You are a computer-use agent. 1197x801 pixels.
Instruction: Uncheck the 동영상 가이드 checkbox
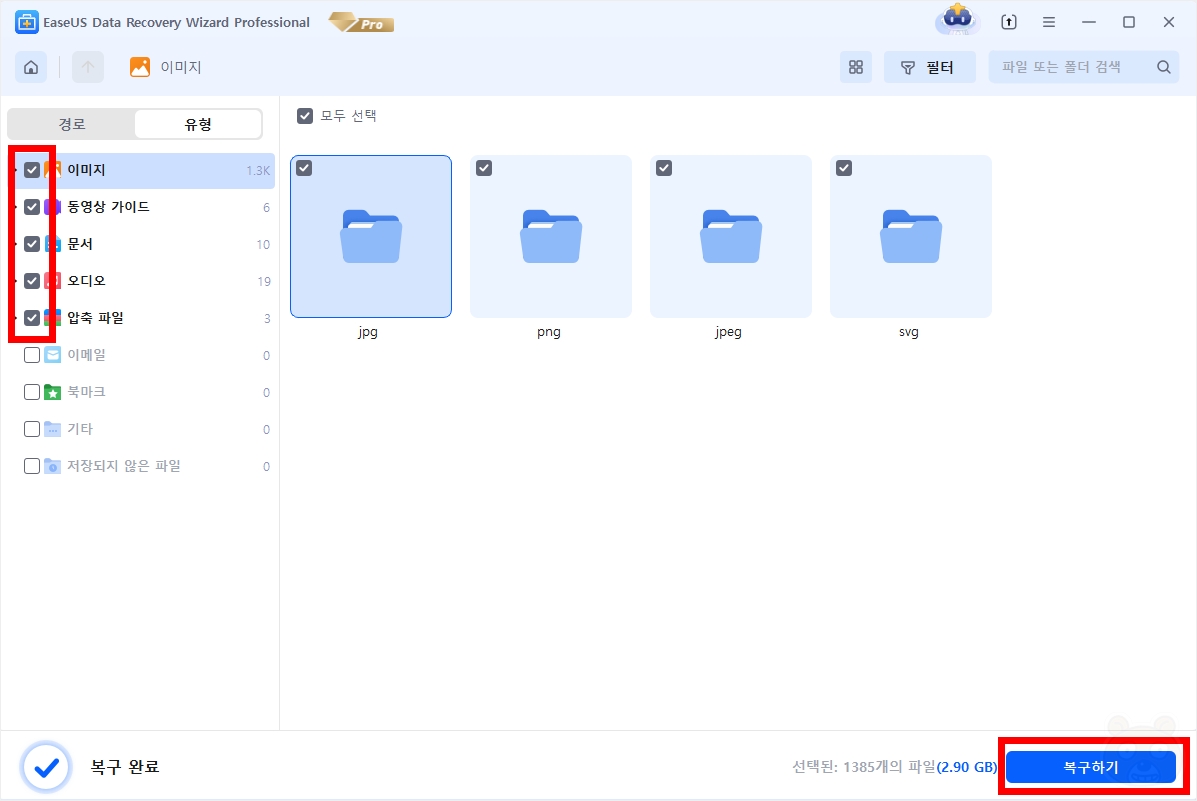(32, 207)
